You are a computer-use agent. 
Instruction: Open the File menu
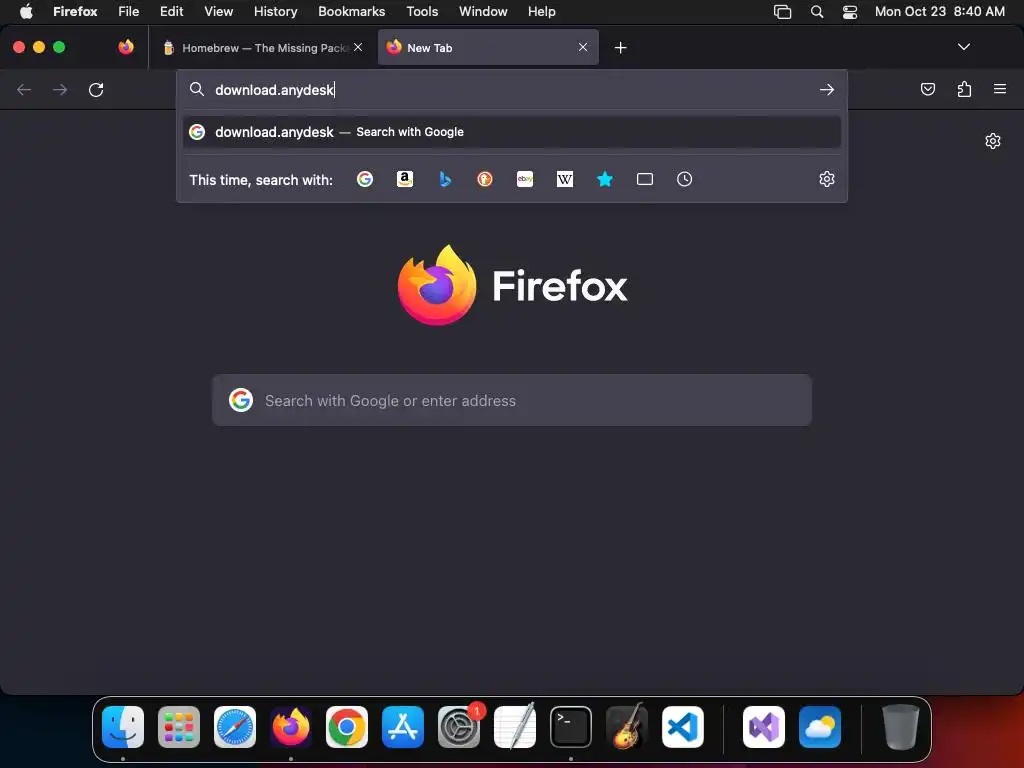pos(129,11)
